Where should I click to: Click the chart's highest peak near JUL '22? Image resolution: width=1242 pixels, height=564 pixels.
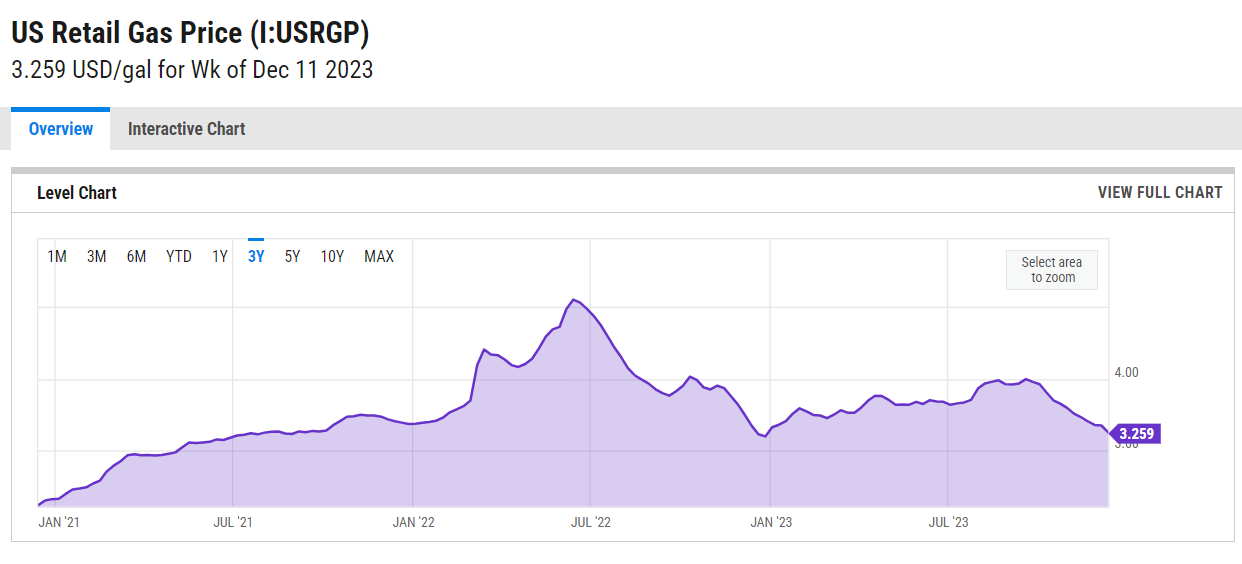573,299
